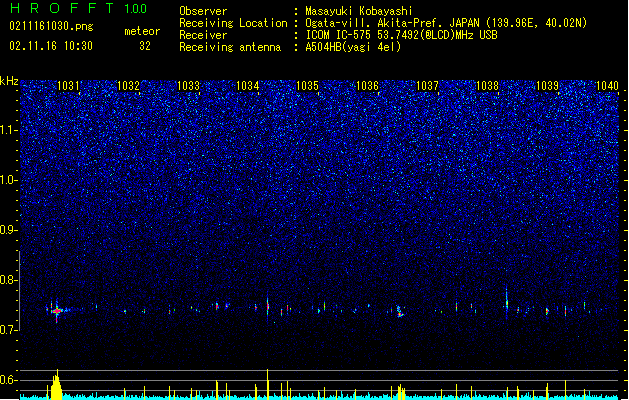Click the 0.6 kHz axis label

pyautogui.click(x=9, y=380)
